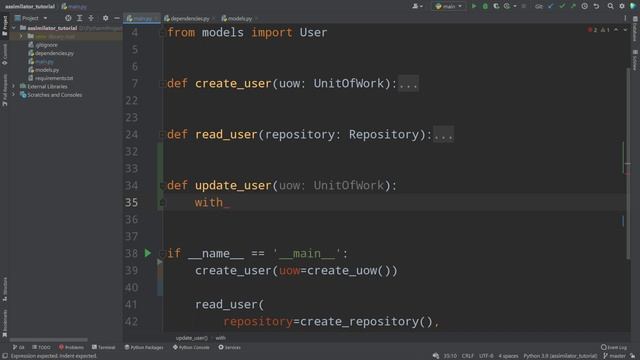Toggle the Database tool window on right stripe
640x360 pixels.
pyautogui.click(x=635, y=29)
